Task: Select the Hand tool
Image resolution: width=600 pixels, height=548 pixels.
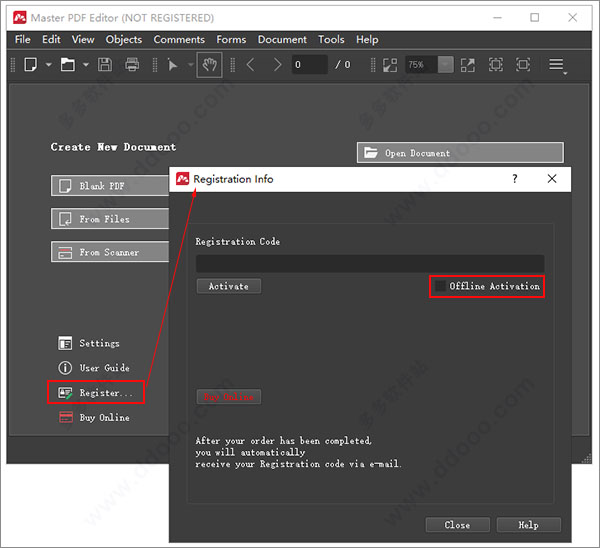Action: click(209, 65)
